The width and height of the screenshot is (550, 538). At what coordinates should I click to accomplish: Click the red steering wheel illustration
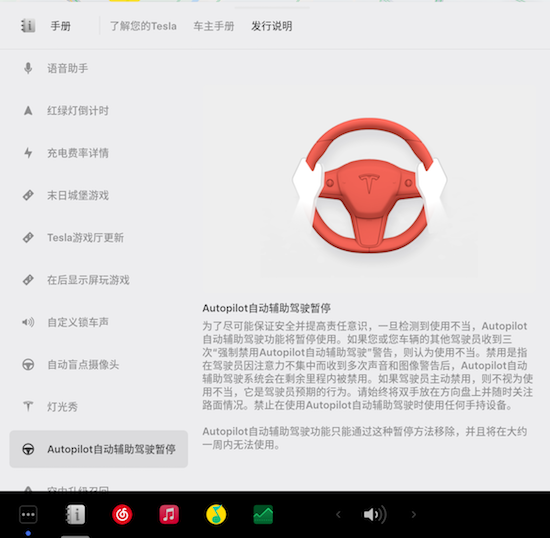tap(369, 185)
